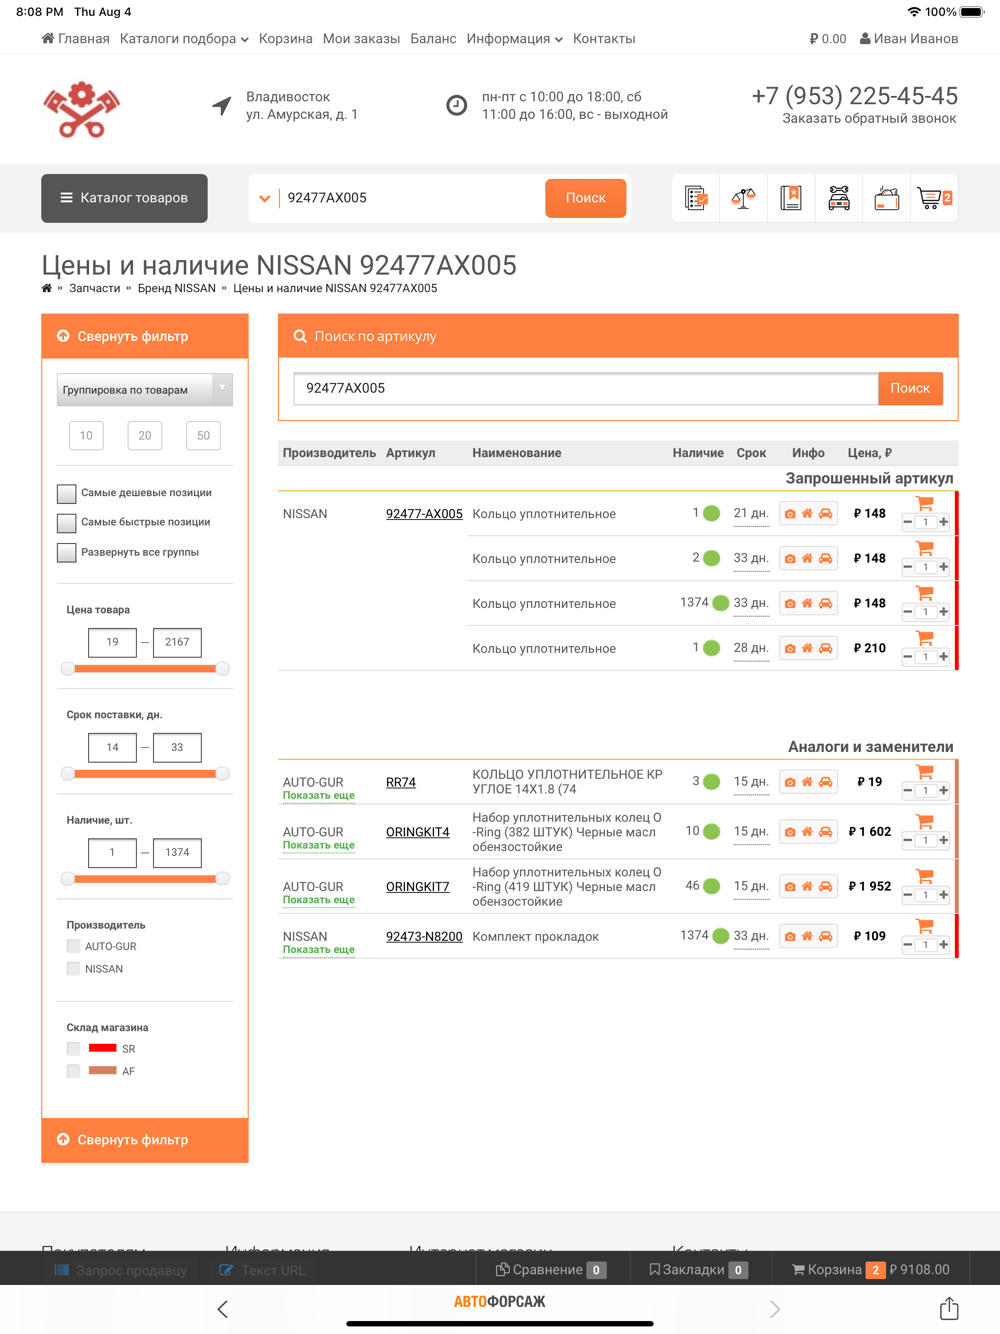Open the bookmarks book icon
This screenshot has height=1334, width=1000.
[x=791, y=198]
